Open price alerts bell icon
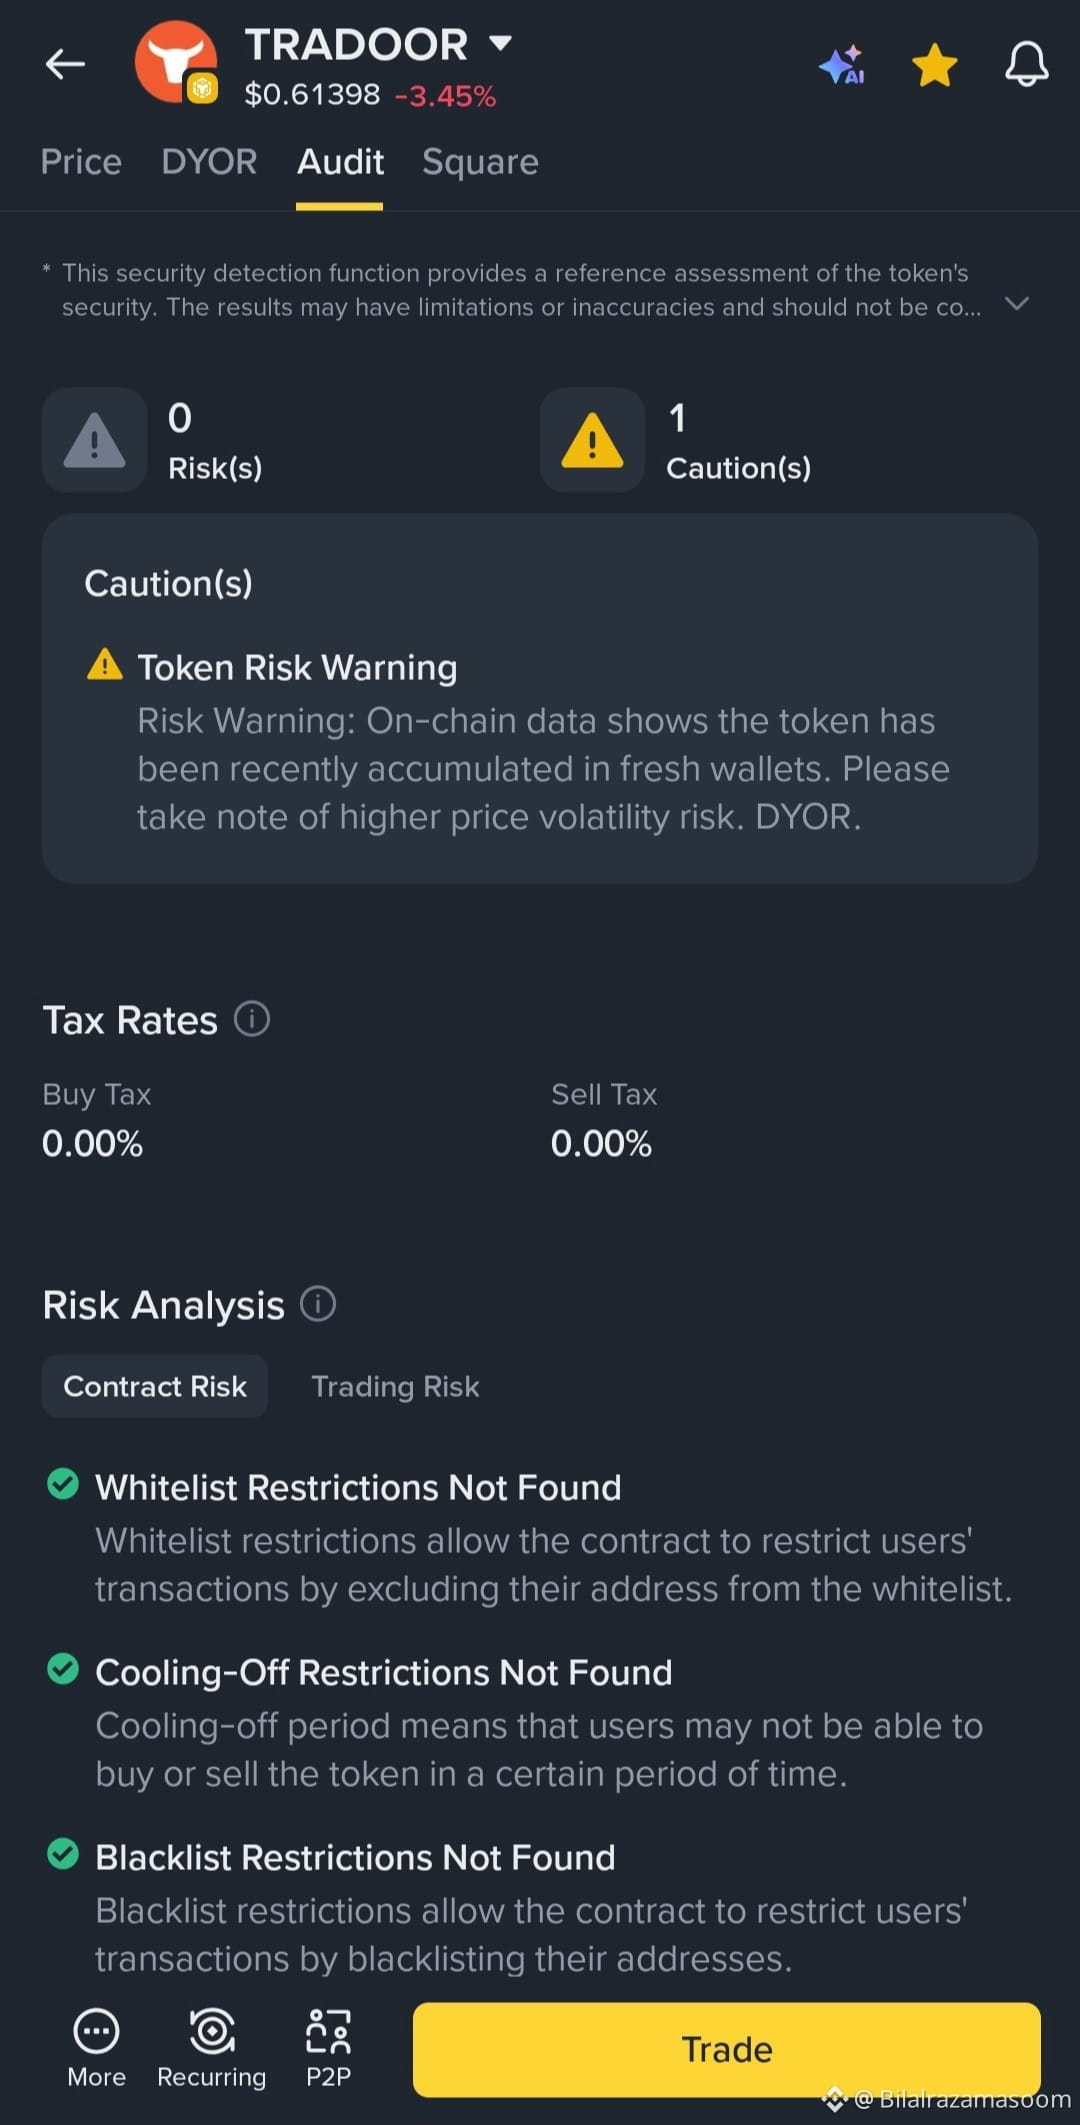Viewport: 1080px width, 2125px height. (1026, 65)
